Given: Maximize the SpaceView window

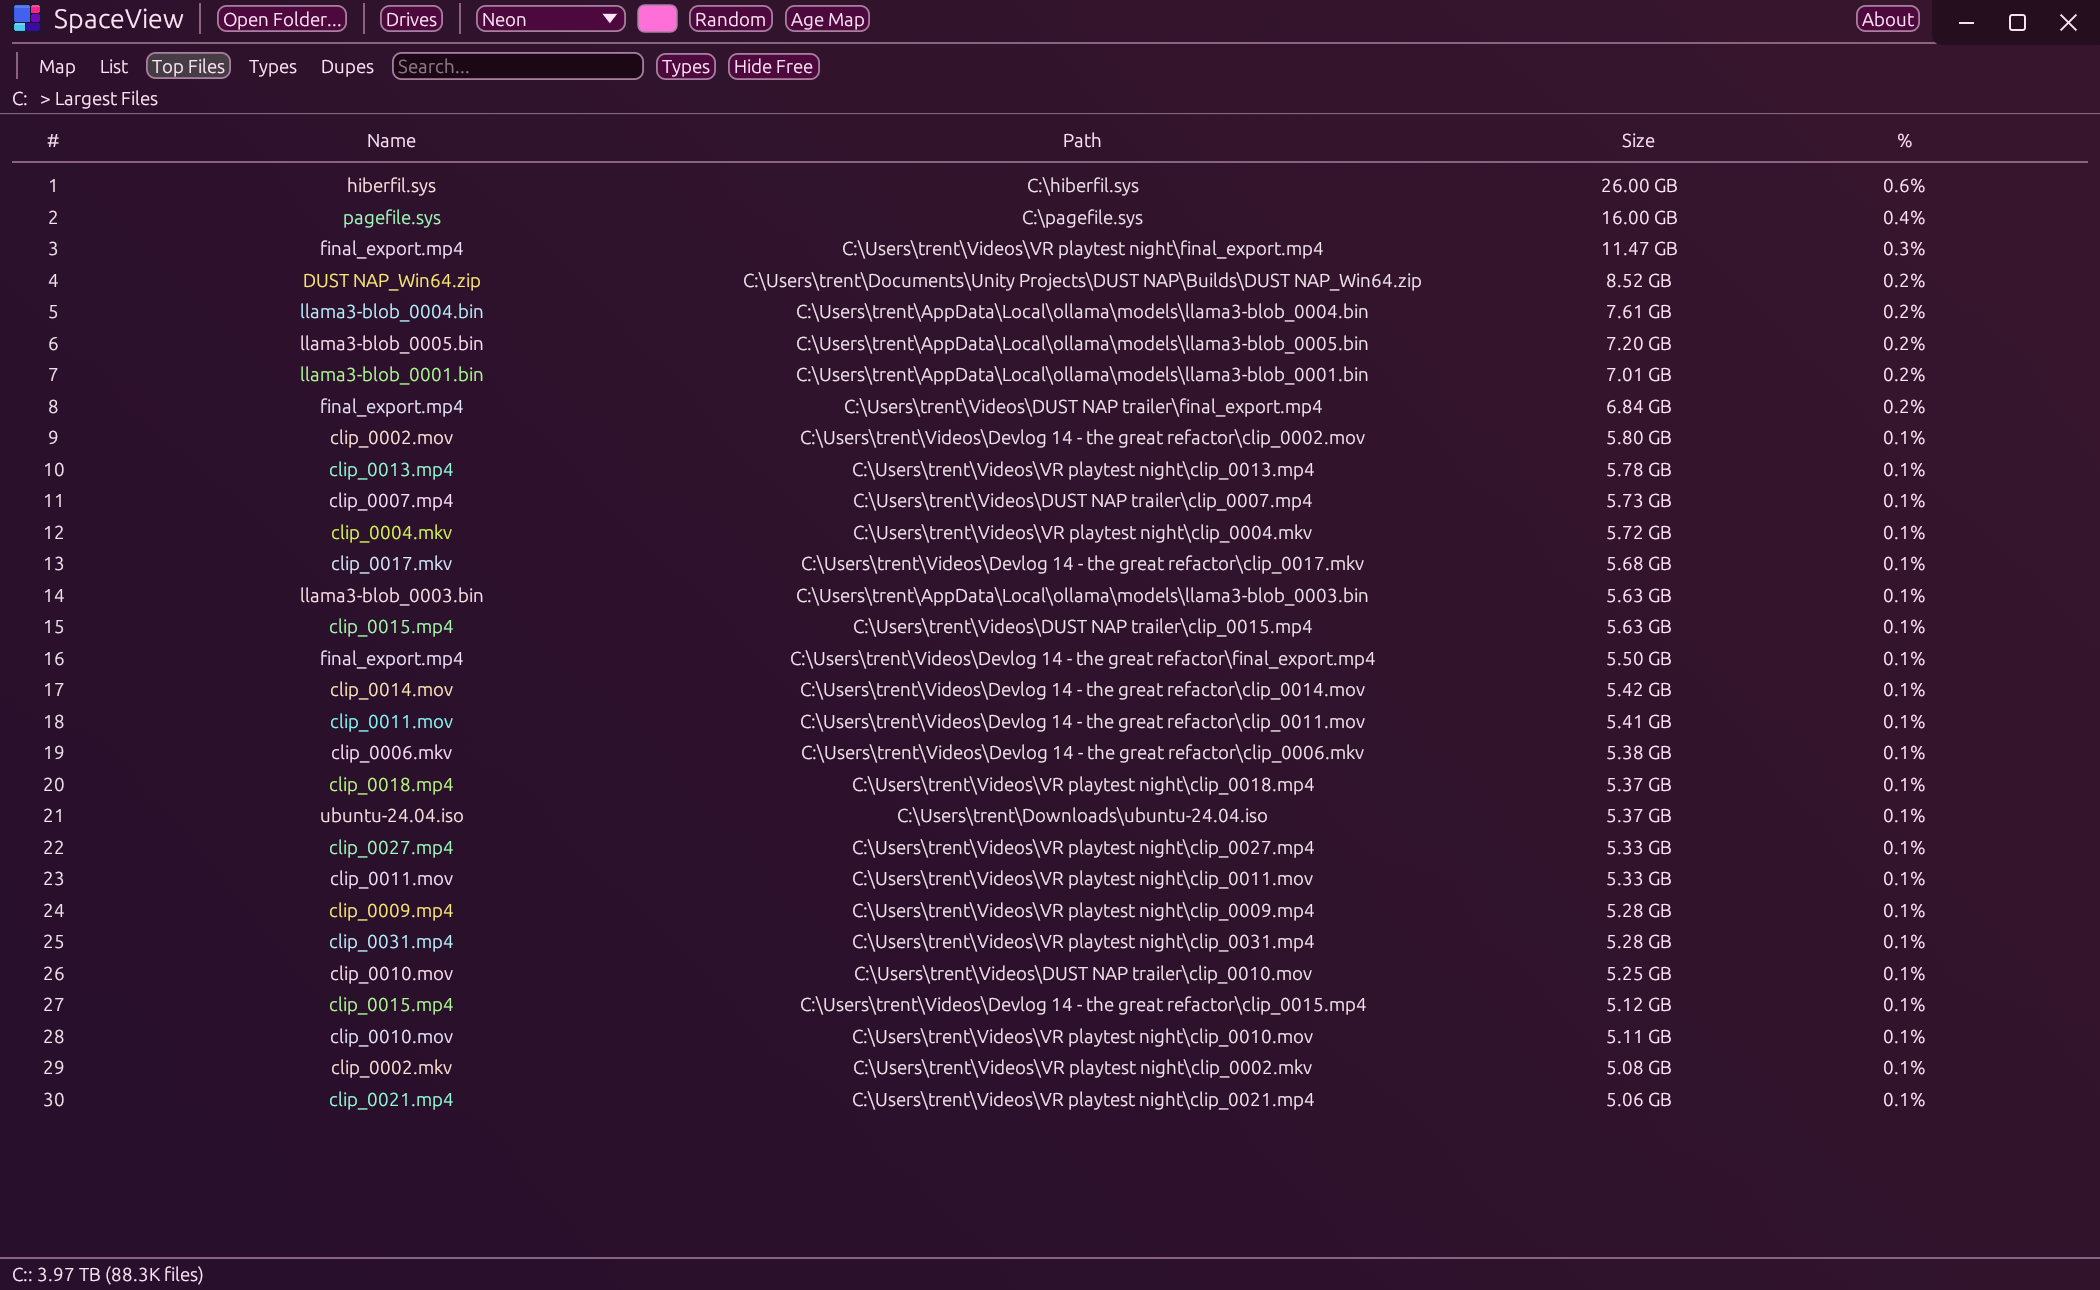Looking at the screenshot, I should (x=2017, y=21).
